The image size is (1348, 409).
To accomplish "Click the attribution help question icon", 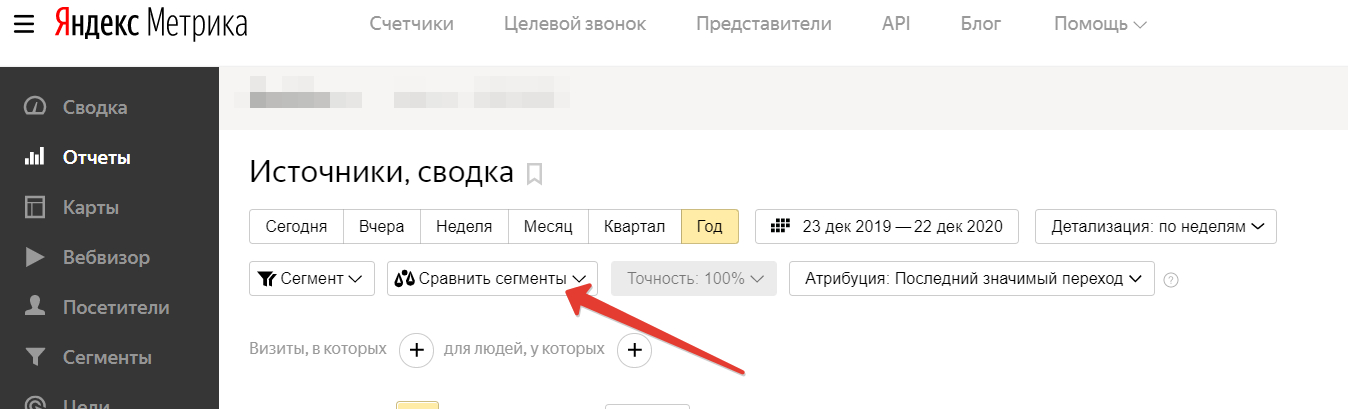I will 1171,280.
